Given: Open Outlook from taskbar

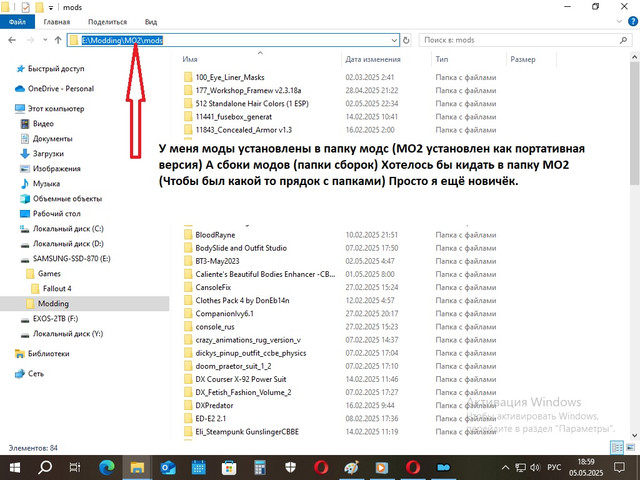Looking at the screenshot, I should (x=168, y=468).
